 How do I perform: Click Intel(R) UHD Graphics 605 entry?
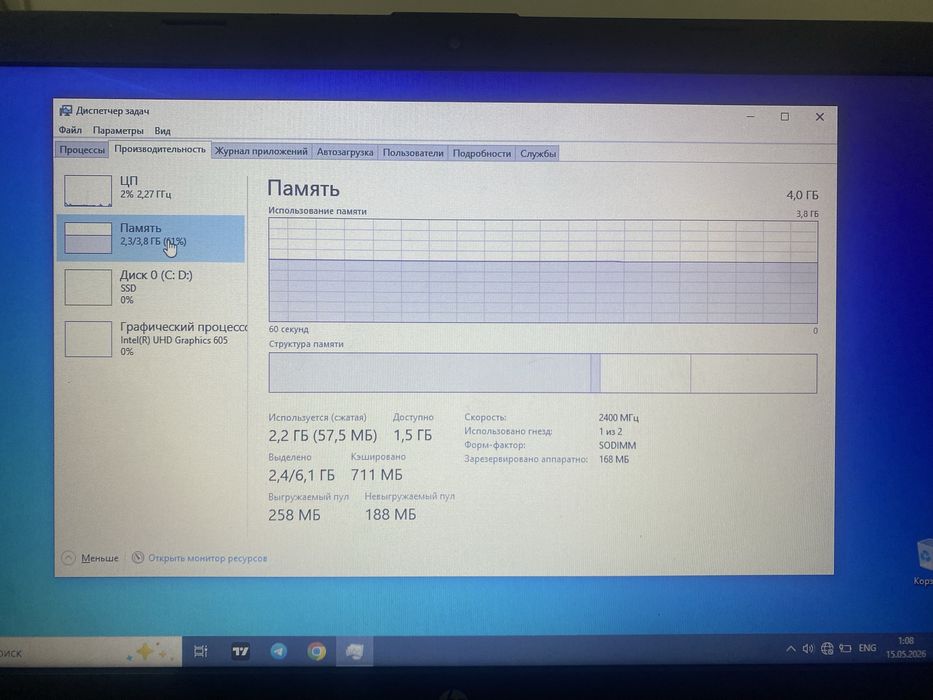[x=174, y=340]
